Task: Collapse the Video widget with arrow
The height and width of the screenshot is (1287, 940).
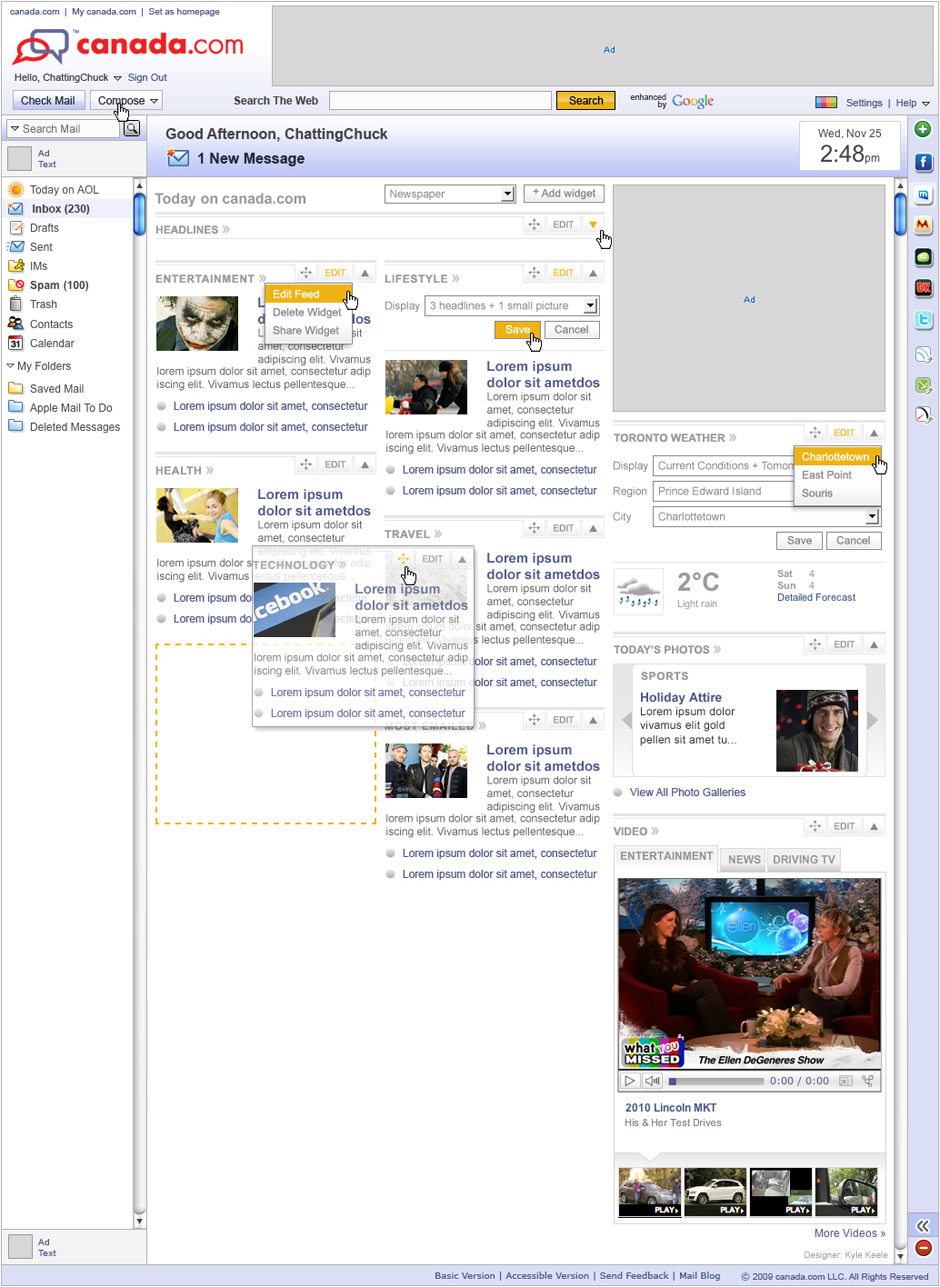Action: [873, 826]
